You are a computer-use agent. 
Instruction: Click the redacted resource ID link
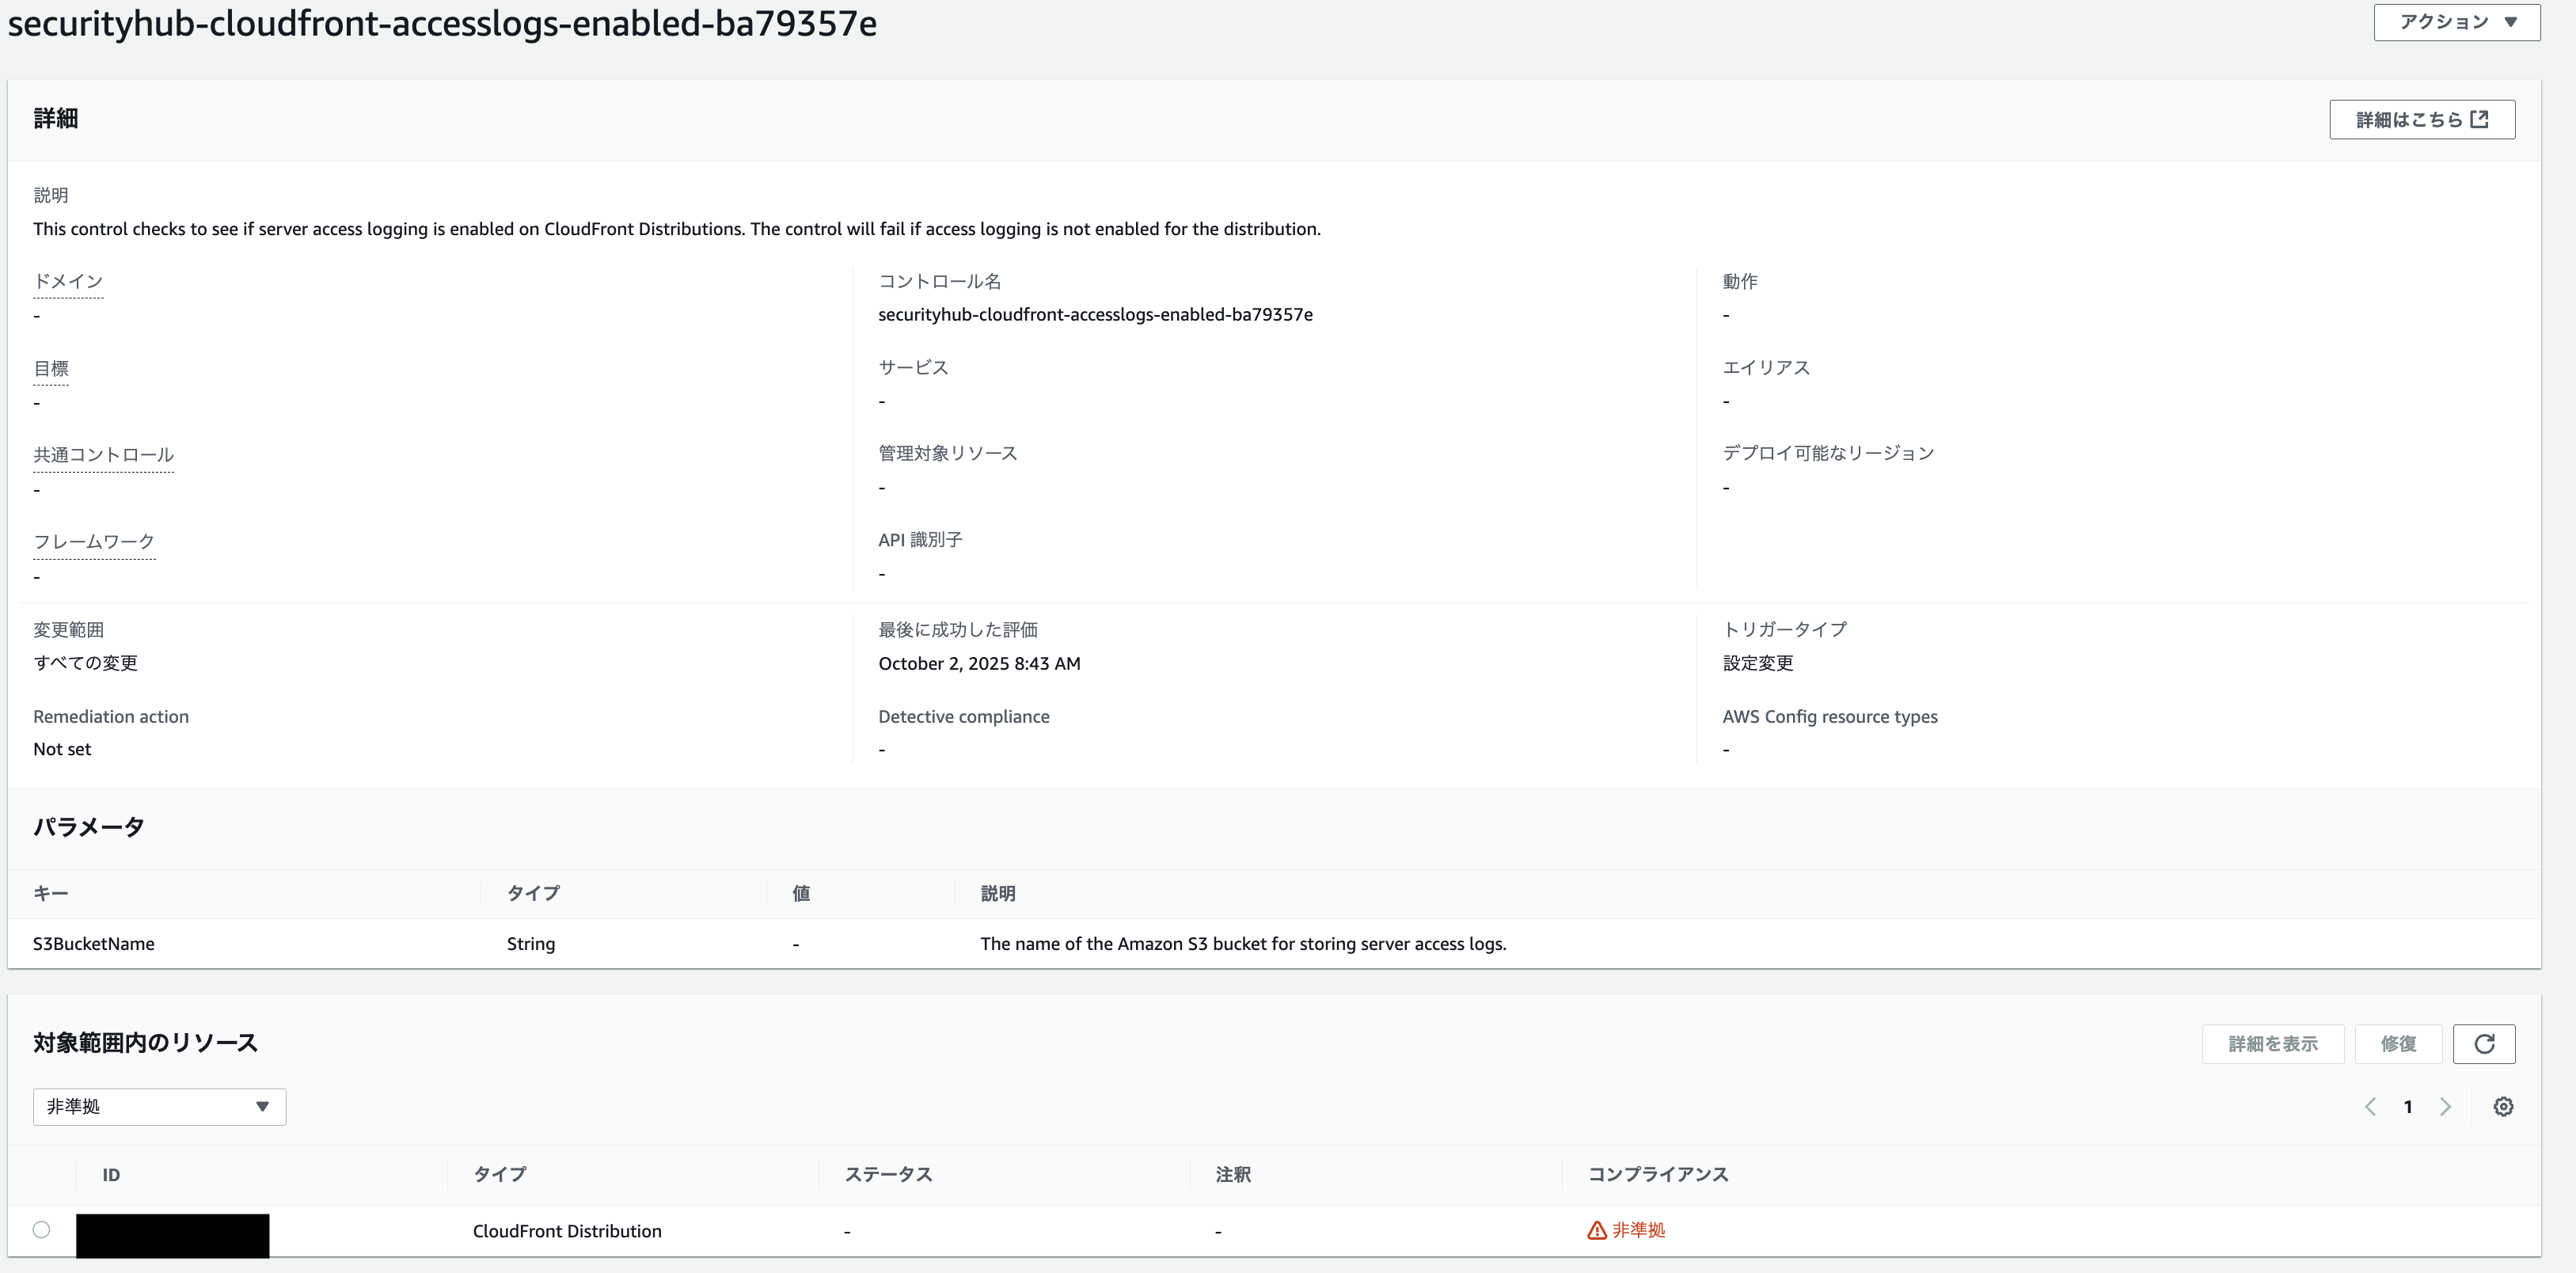tap(172, 1234)
